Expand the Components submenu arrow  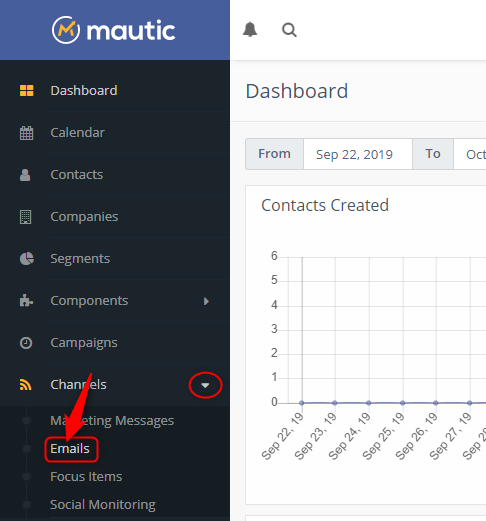point(206,301)
